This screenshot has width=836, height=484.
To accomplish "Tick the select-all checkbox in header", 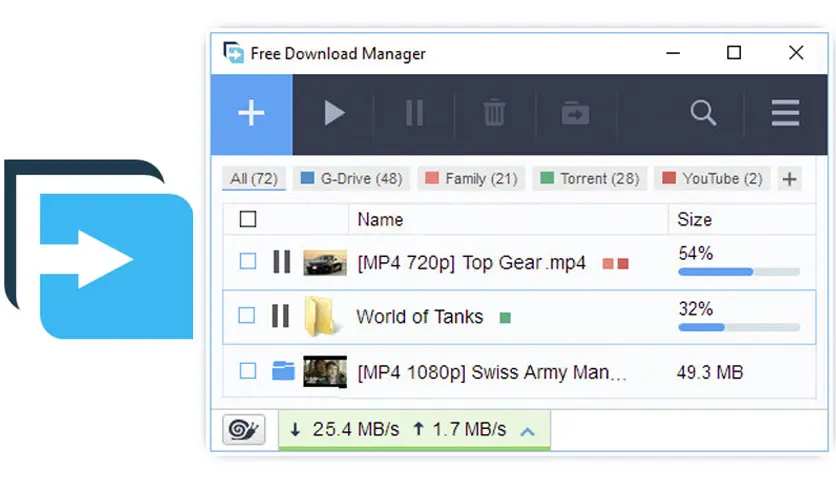I will tap(248, 219).
